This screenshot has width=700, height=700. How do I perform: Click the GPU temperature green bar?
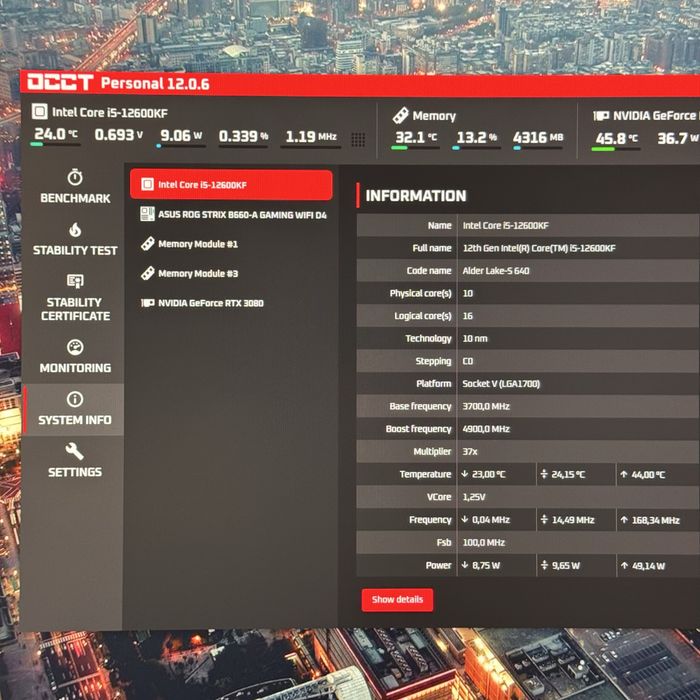pyautogui.click(x=603, y=149)
